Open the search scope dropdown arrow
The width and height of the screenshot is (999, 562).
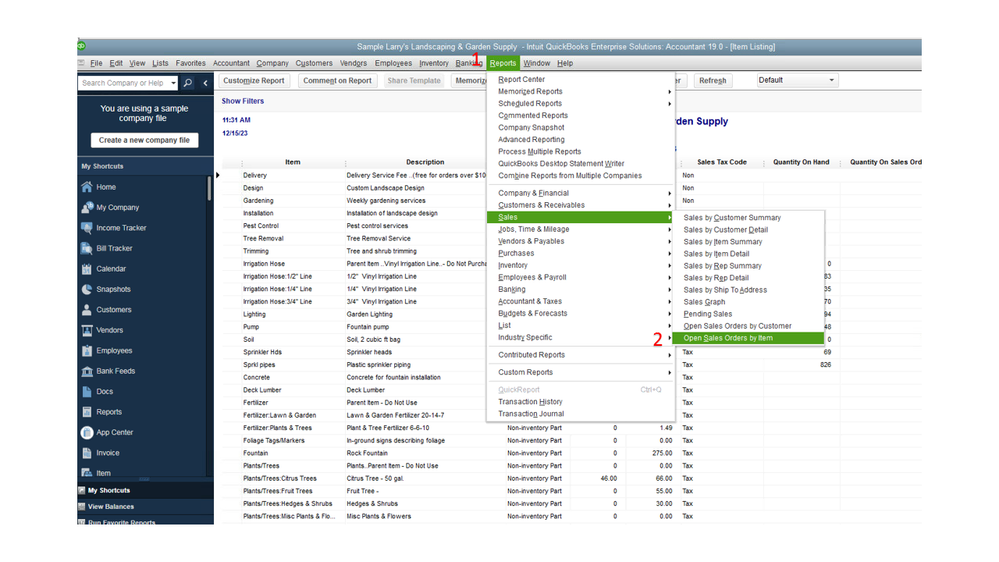pyautogui.click(x=173, y=83)
